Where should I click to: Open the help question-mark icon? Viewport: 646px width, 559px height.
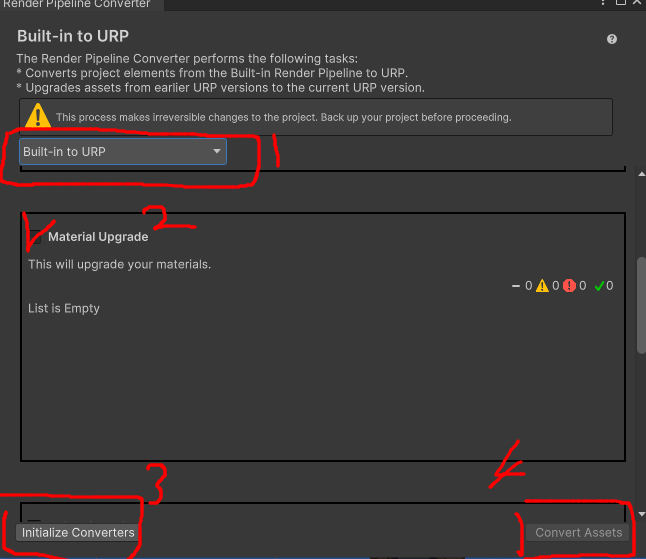click(x=612, y=39)
